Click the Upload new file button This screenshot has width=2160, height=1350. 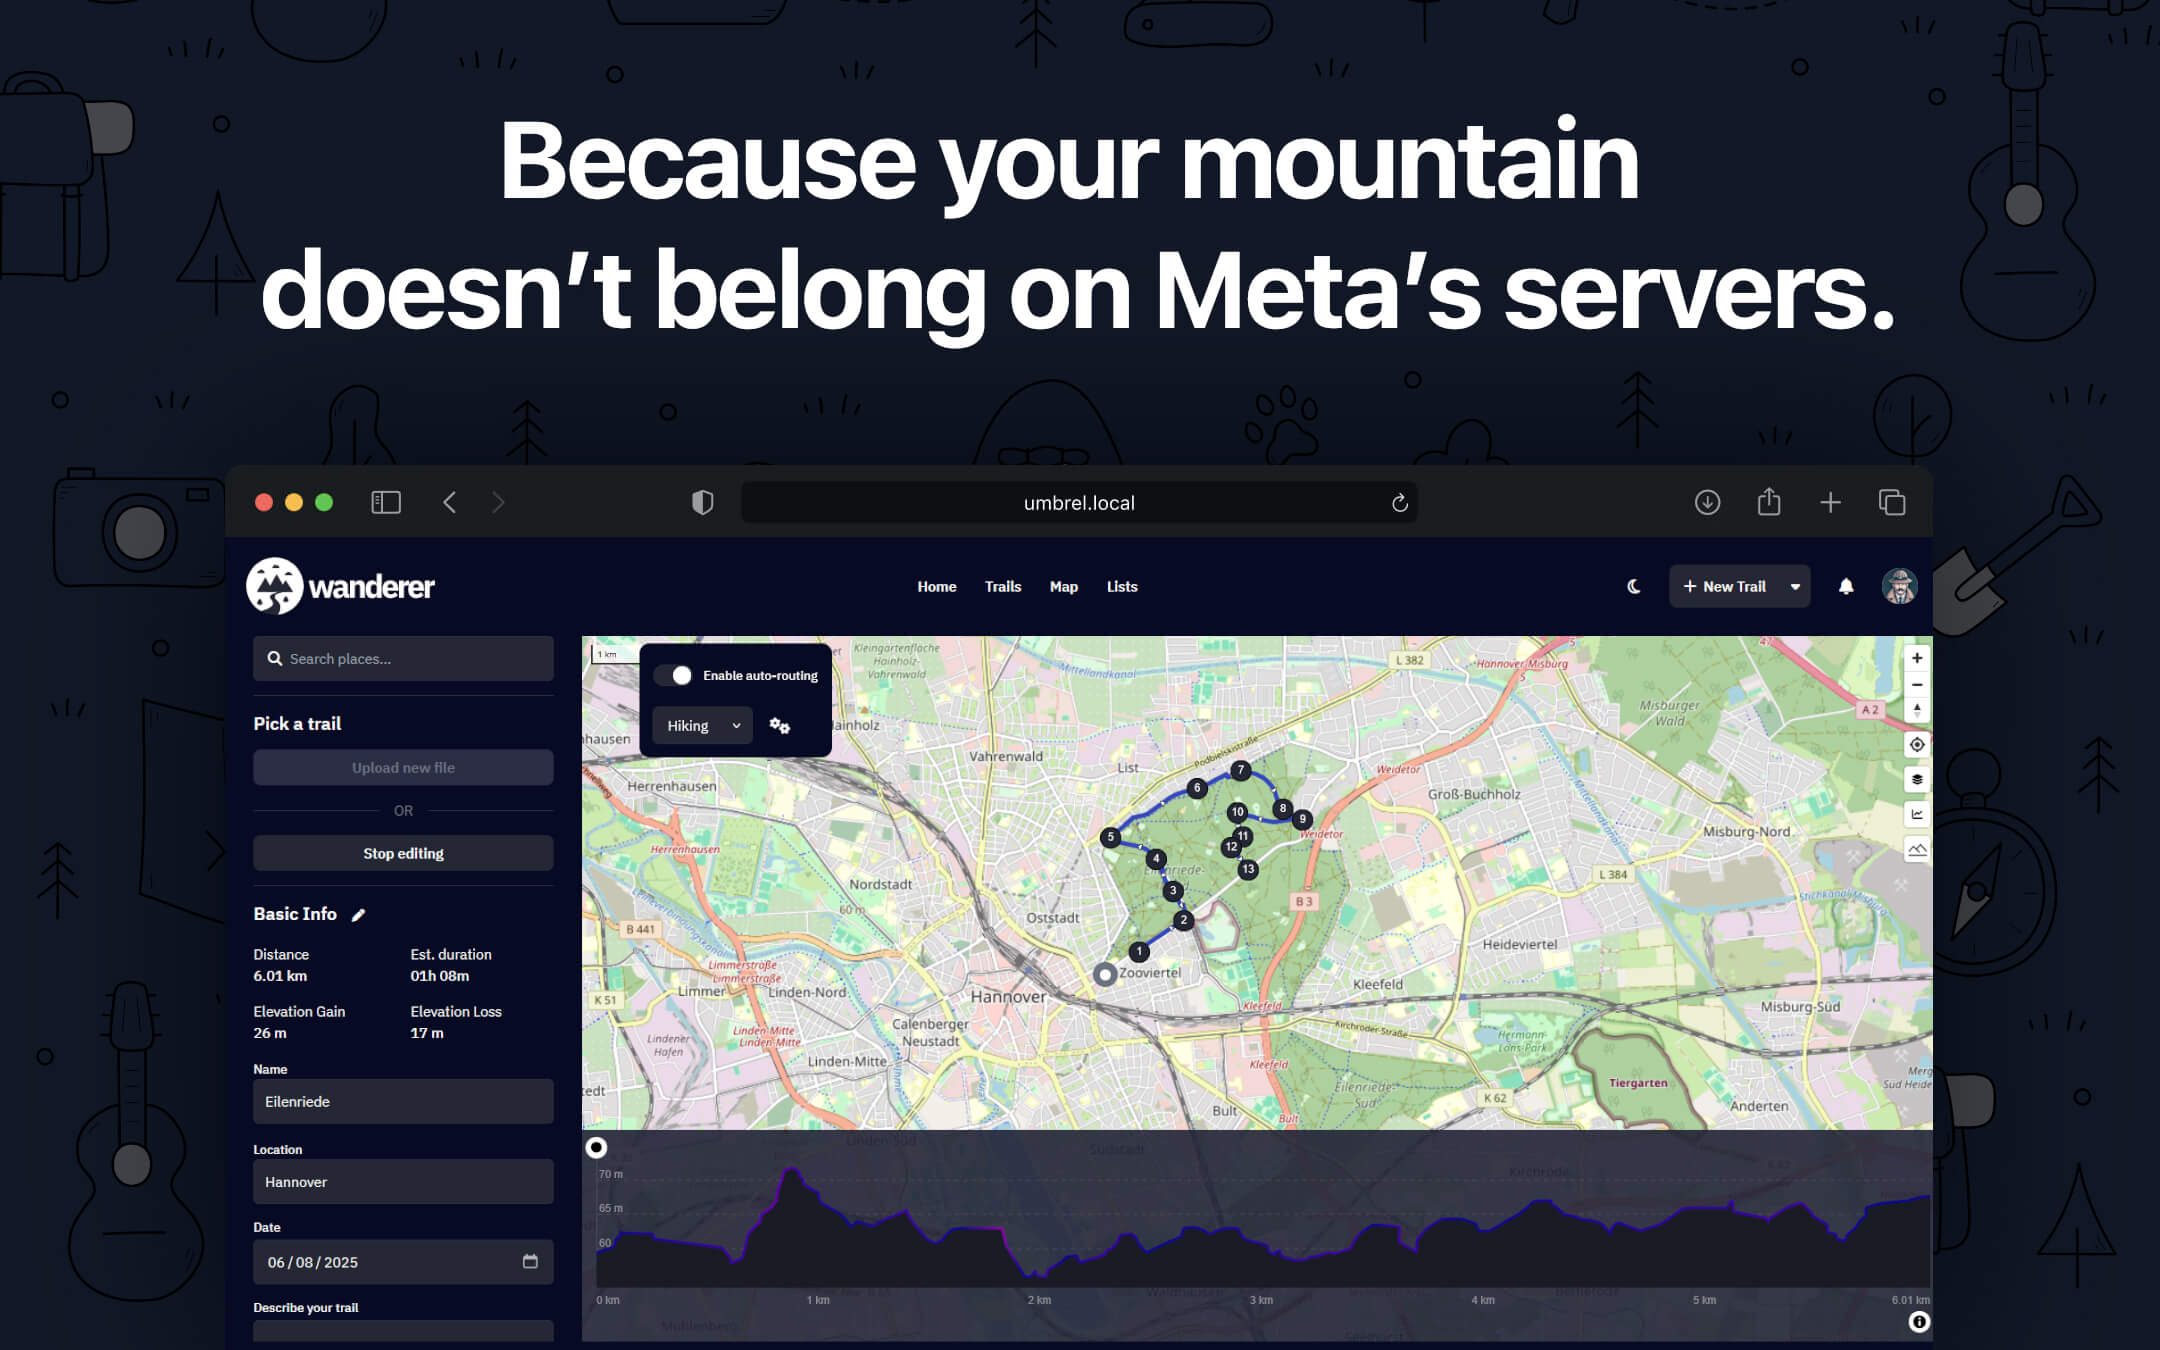coord(403,768)
